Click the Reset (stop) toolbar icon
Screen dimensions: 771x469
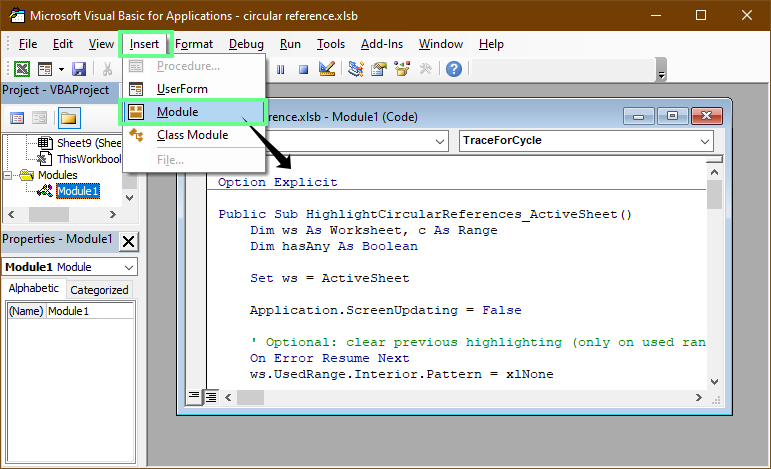[303, 69]
